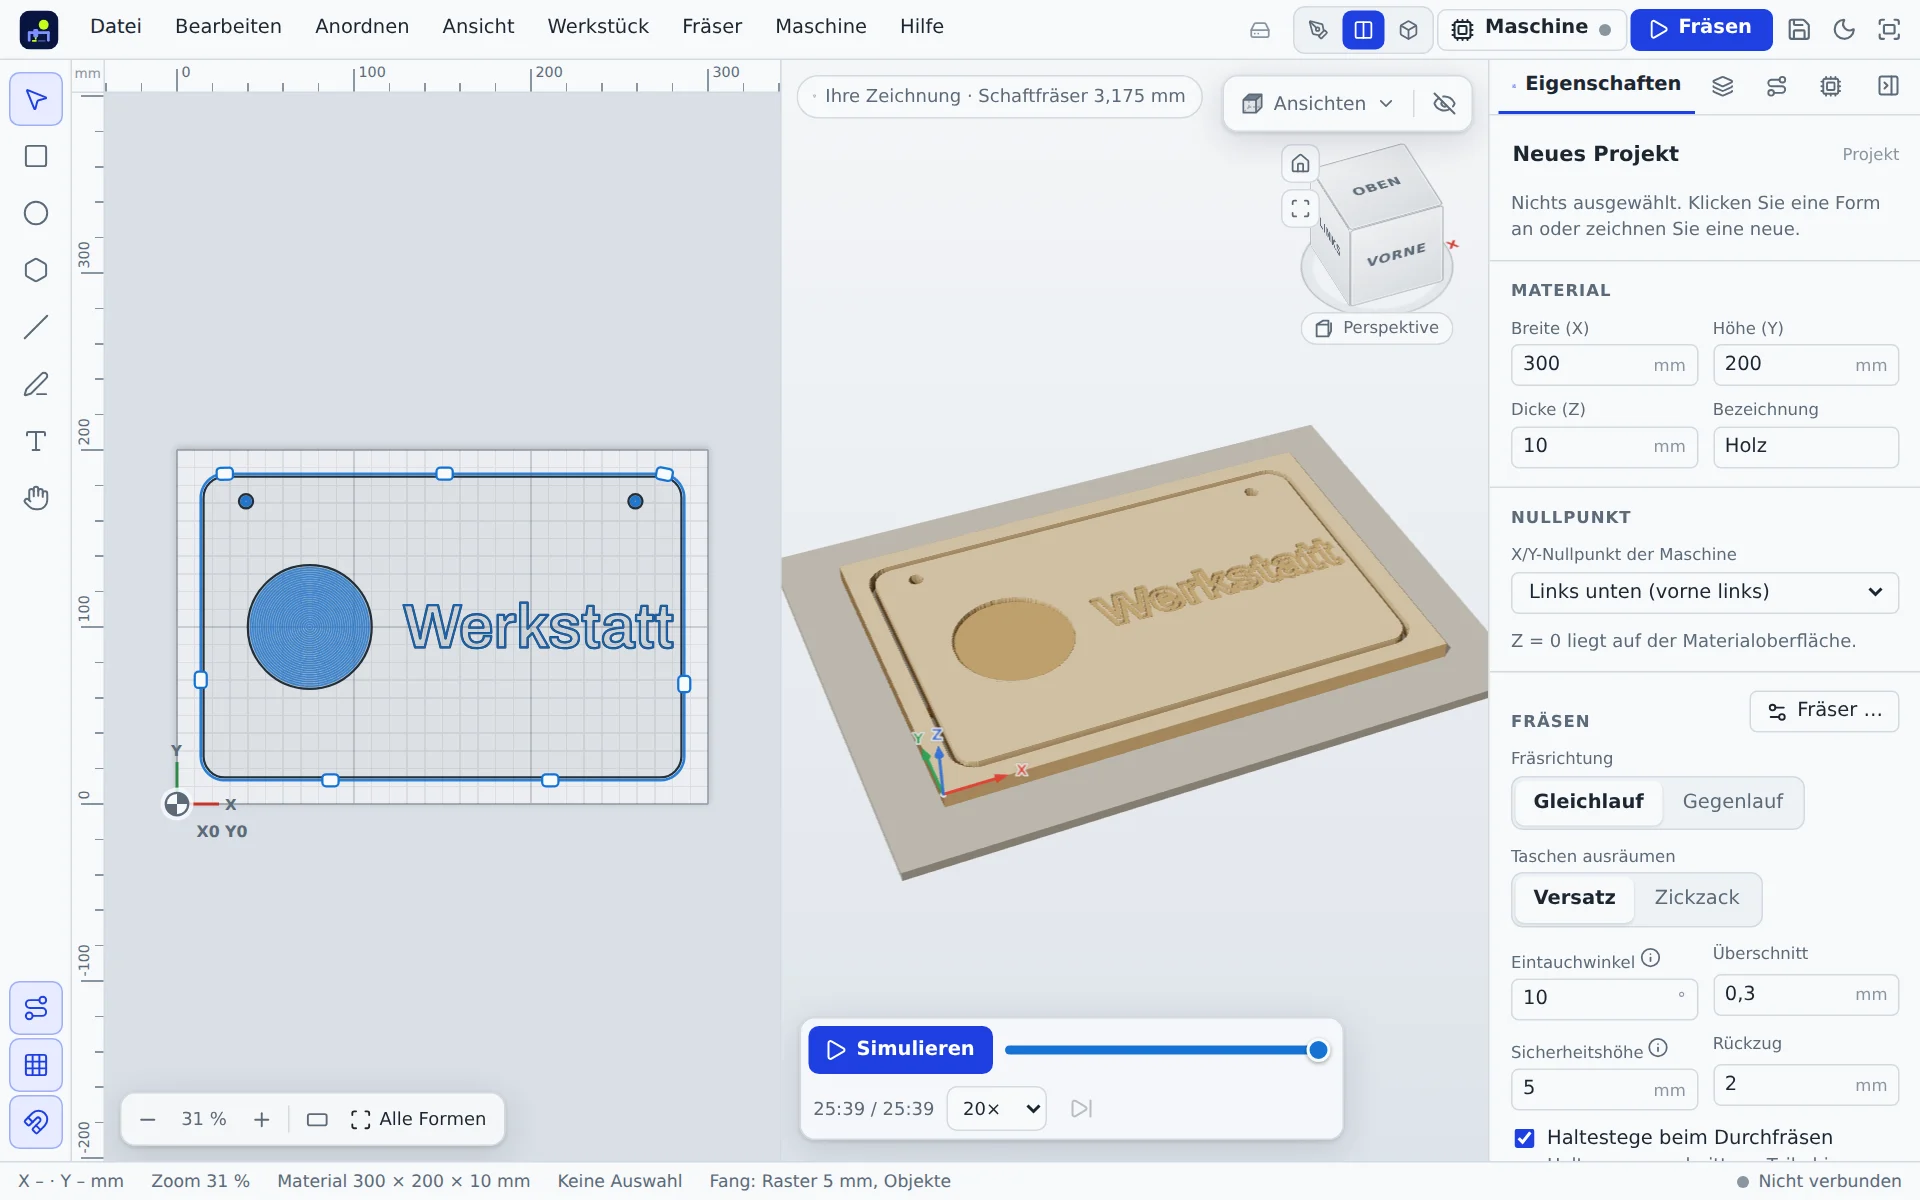
Task: Reset 3D view with home icon
Action: click(1300, 163)
